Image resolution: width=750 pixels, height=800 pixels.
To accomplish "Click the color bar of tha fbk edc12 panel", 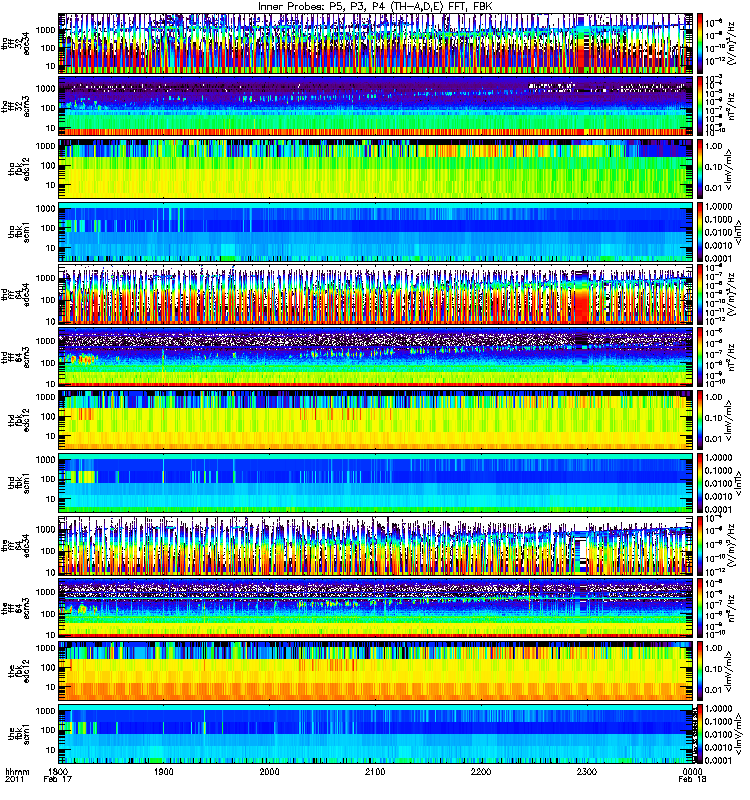I will (700, 169).
